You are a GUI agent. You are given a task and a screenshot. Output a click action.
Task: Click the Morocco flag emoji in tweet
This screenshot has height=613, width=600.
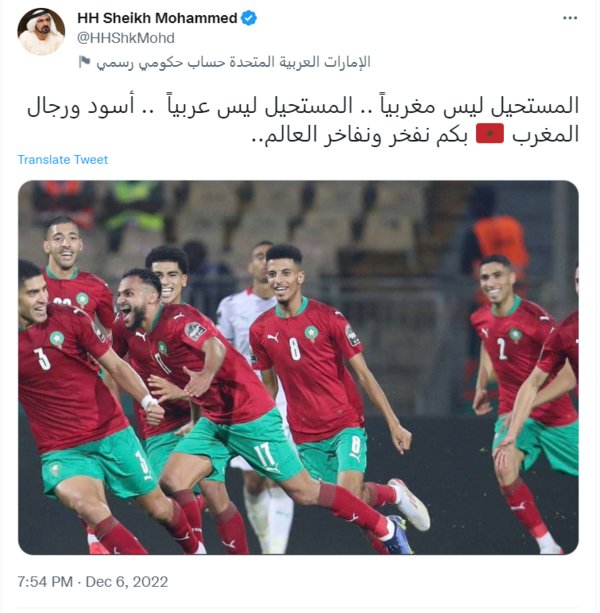click(x=489, y=134)
